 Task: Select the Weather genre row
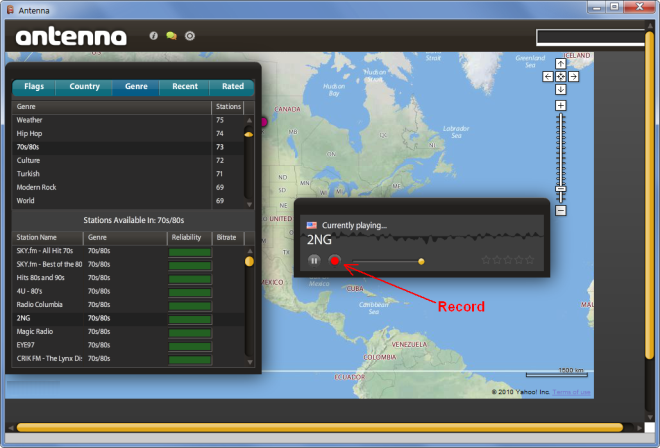coord(128,120)
